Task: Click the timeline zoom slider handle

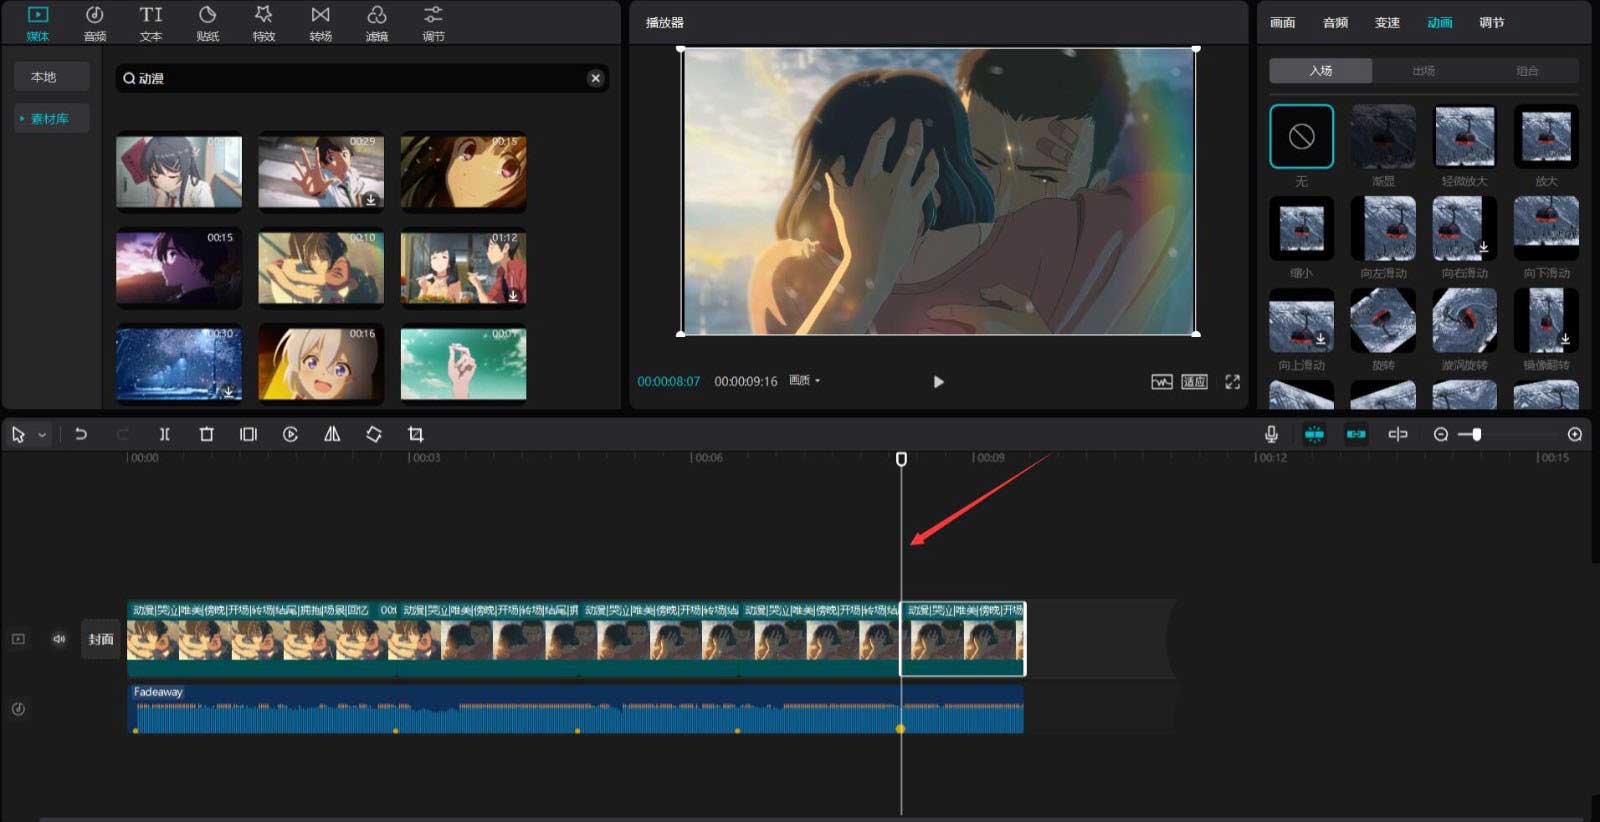Action: click(1477, 434)
